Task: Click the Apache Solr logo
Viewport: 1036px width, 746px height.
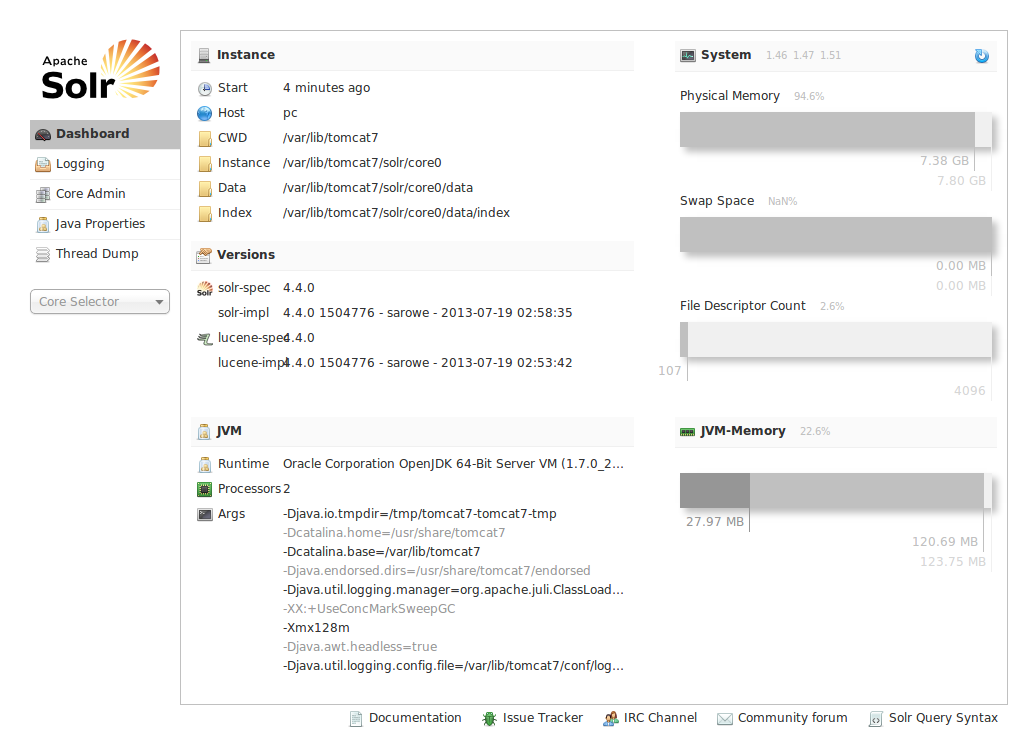Action: click(100, 69)
